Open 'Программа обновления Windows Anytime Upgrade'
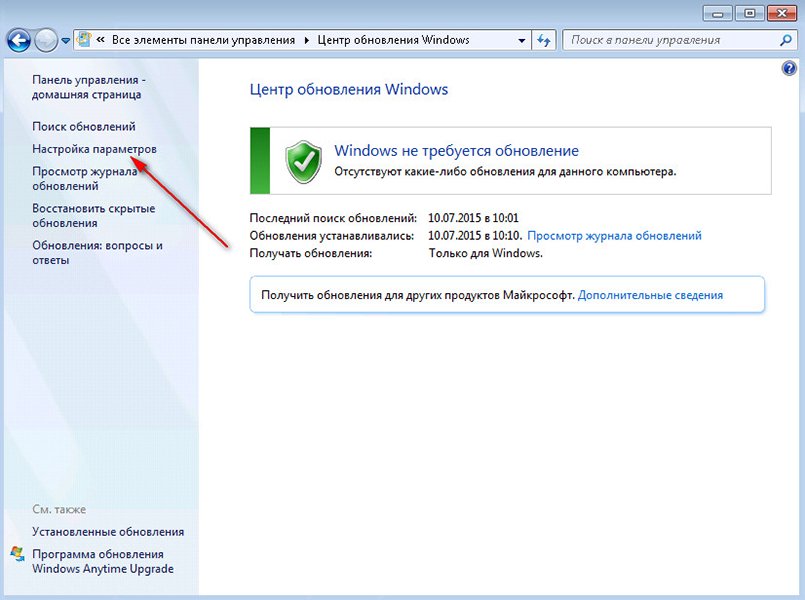The width and height of the screenshot is (805, 600). (x=103, y=562)
